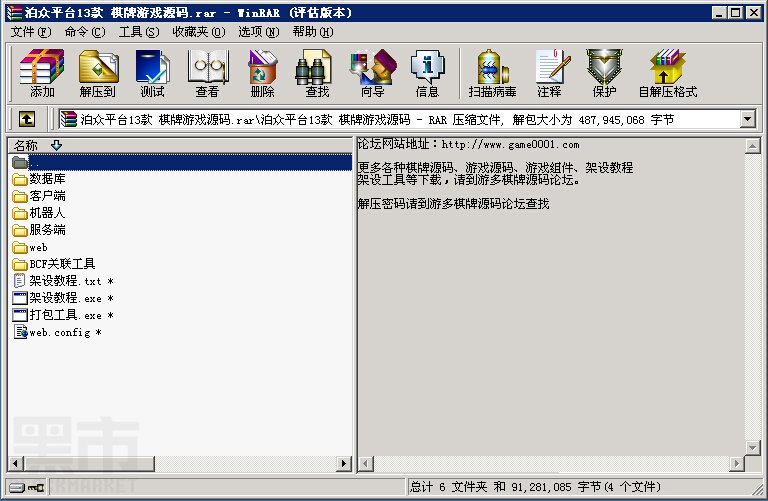Open the 工具(S) menu
Viewport: 768px width, 501px height.
point(139,32)
